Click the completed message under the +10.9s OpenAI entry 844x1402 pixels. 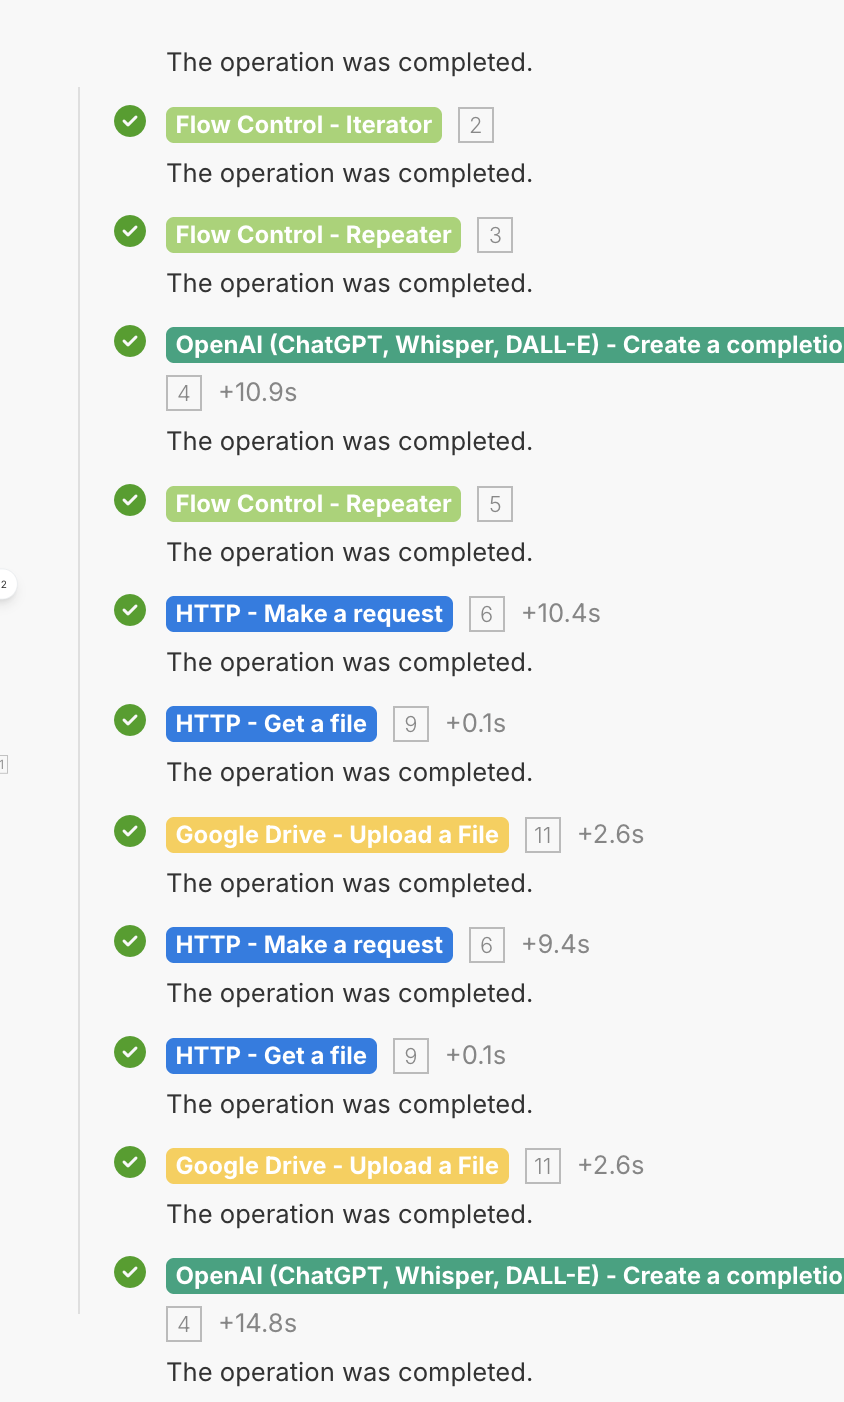[350, 441]
